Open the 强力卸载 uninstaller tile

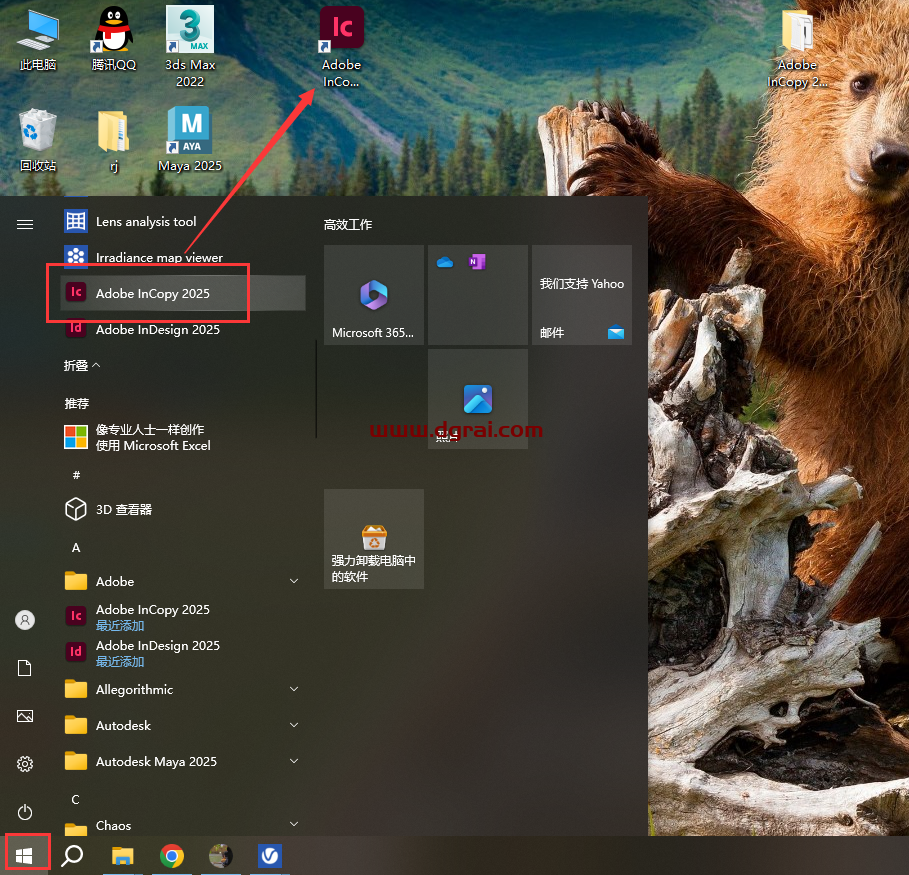point(373,538)
